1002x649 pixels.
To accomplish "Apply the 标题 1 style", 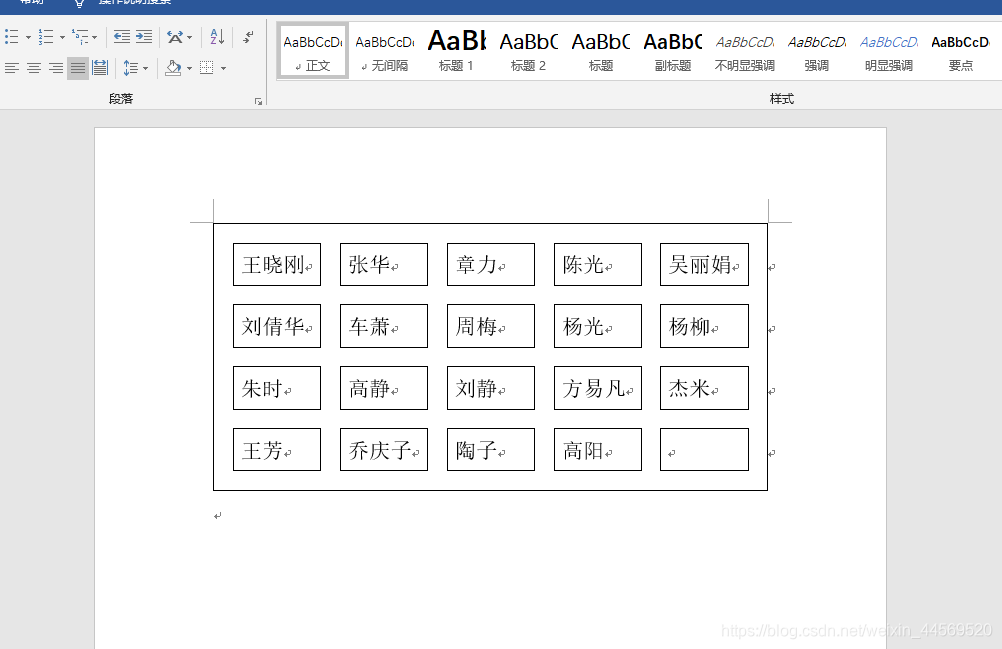I will point(456,52).
